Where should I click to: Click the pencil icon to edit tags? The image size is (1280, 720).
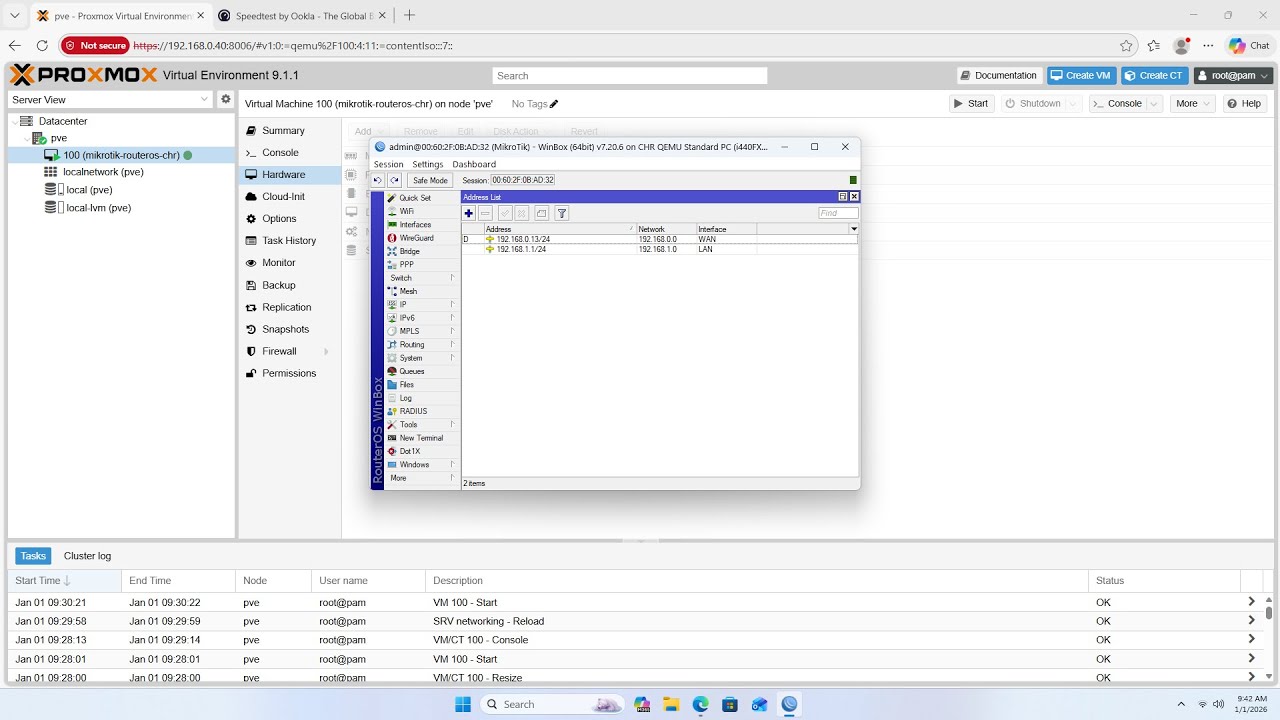click(554, 104)
